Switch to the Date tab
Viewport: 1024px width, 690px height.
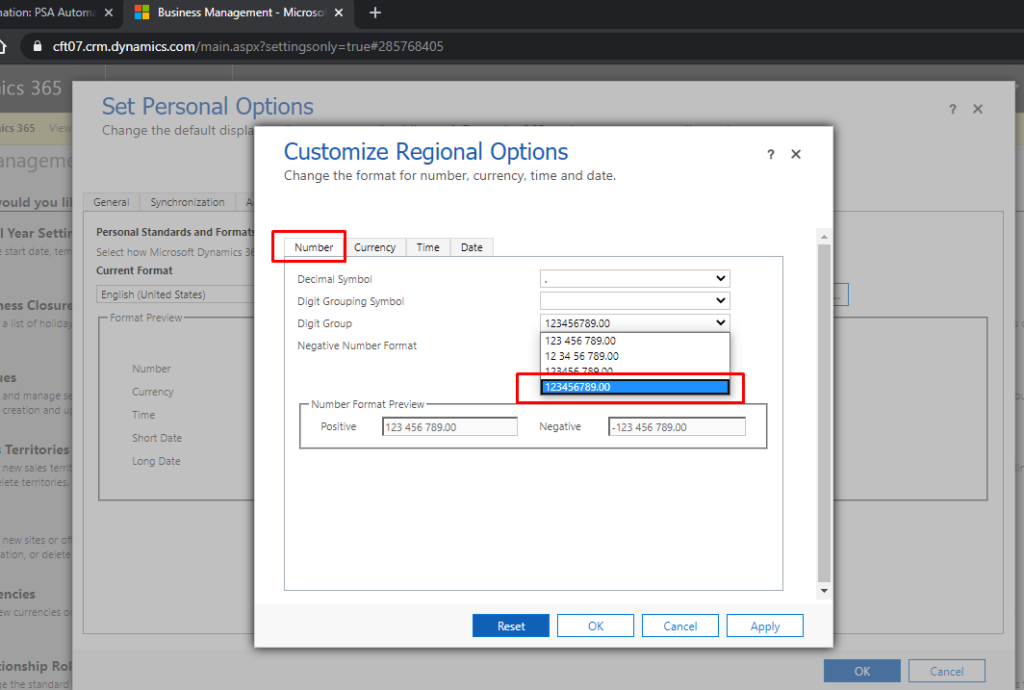(472, 247)
